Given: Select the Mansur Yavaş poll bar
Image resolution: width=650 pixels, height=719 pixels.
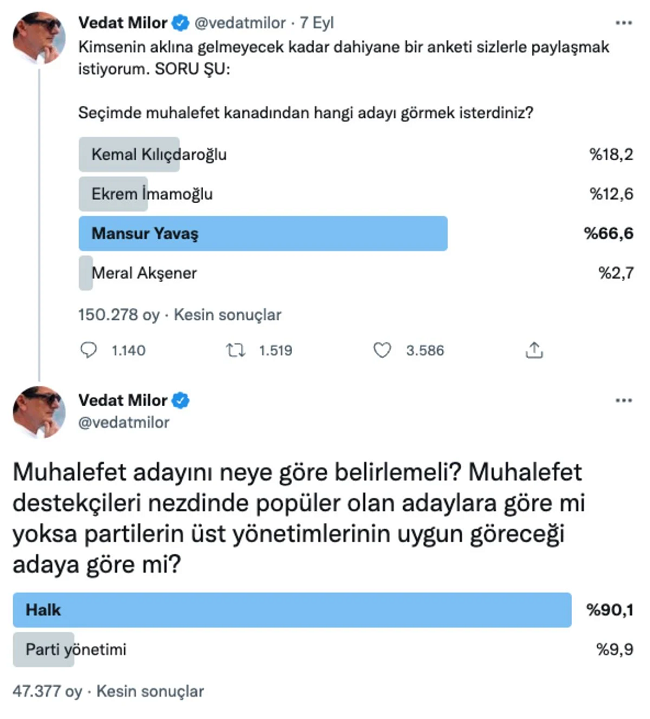Looking at the screenshot, I should (263, 233).
